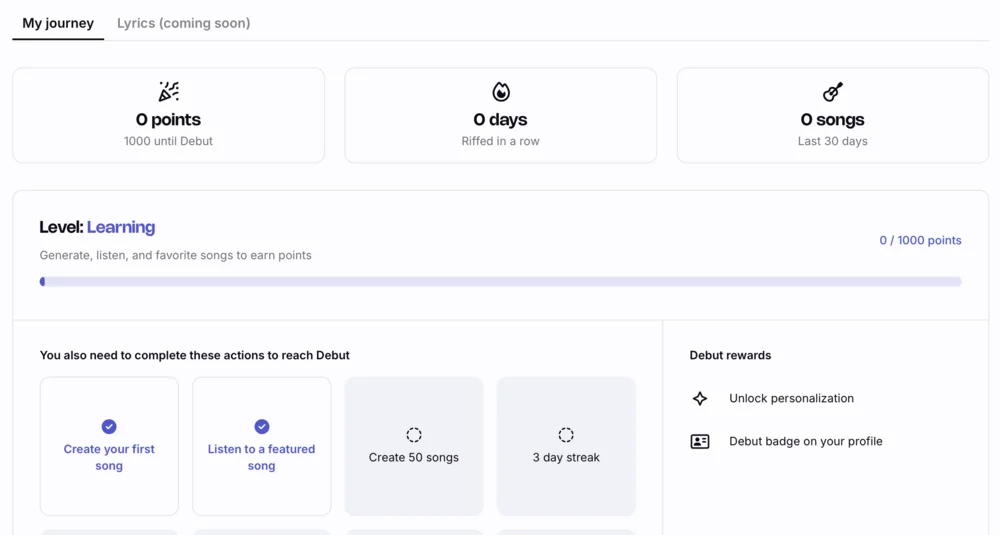Click the guitar songs icon
The width and height of the screenshot is (1000, 535).
pos(833,92)
